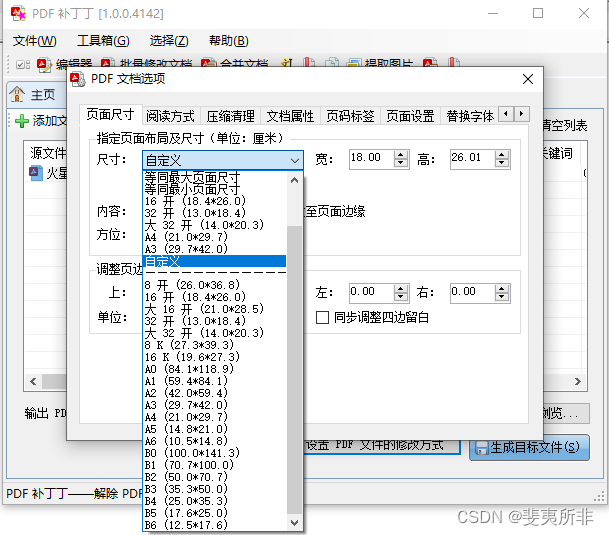Image resolution: width=609 pixels, height=535 pixels.
Task: Click the 生成目标文件(S) button
Action: (x=529, y=448)
